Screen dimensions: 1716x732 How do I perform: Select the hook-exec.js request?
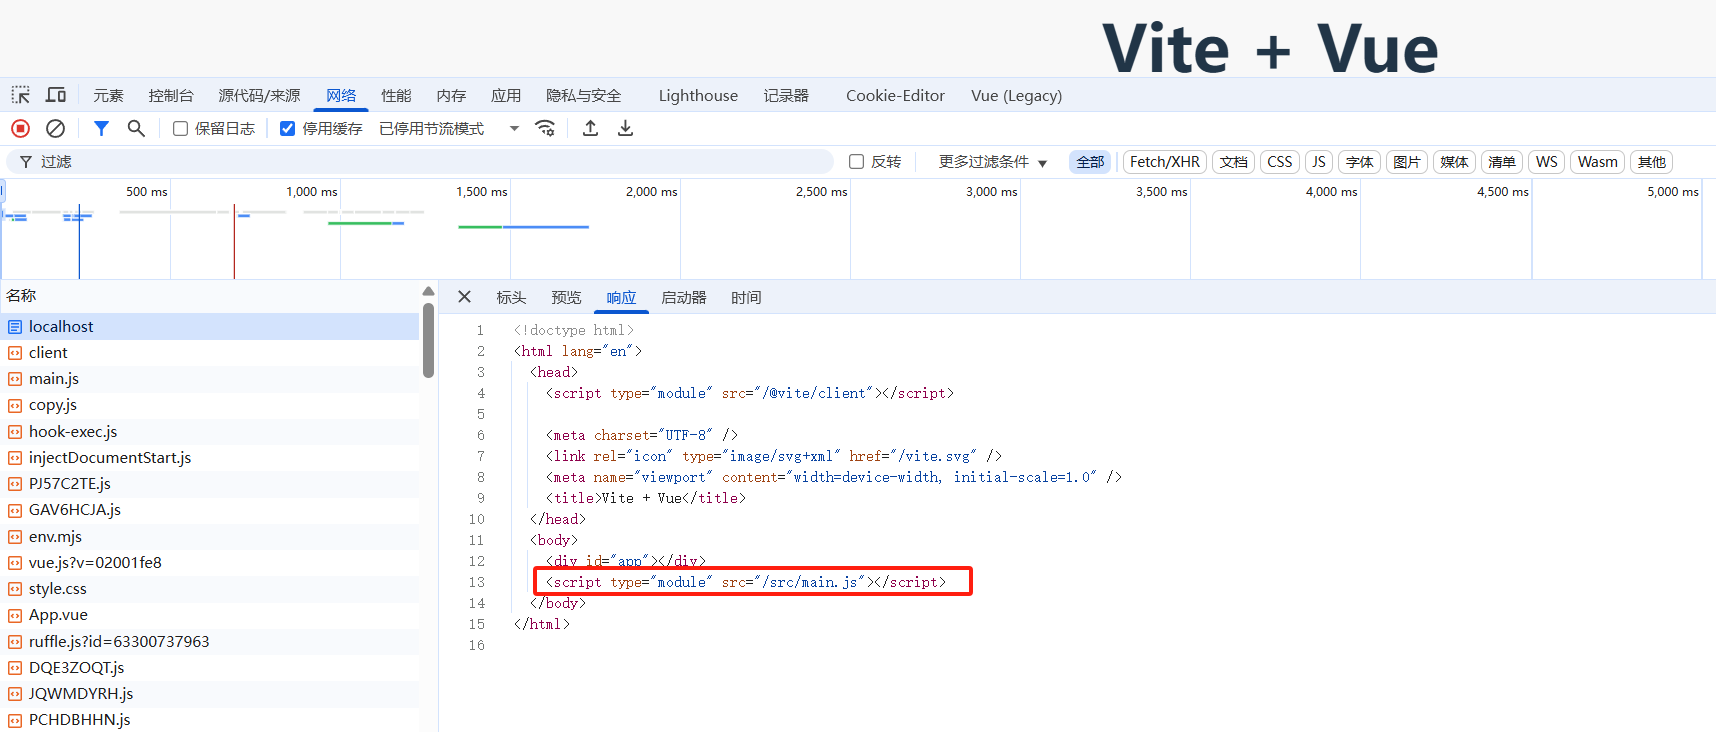pos(210,431)
